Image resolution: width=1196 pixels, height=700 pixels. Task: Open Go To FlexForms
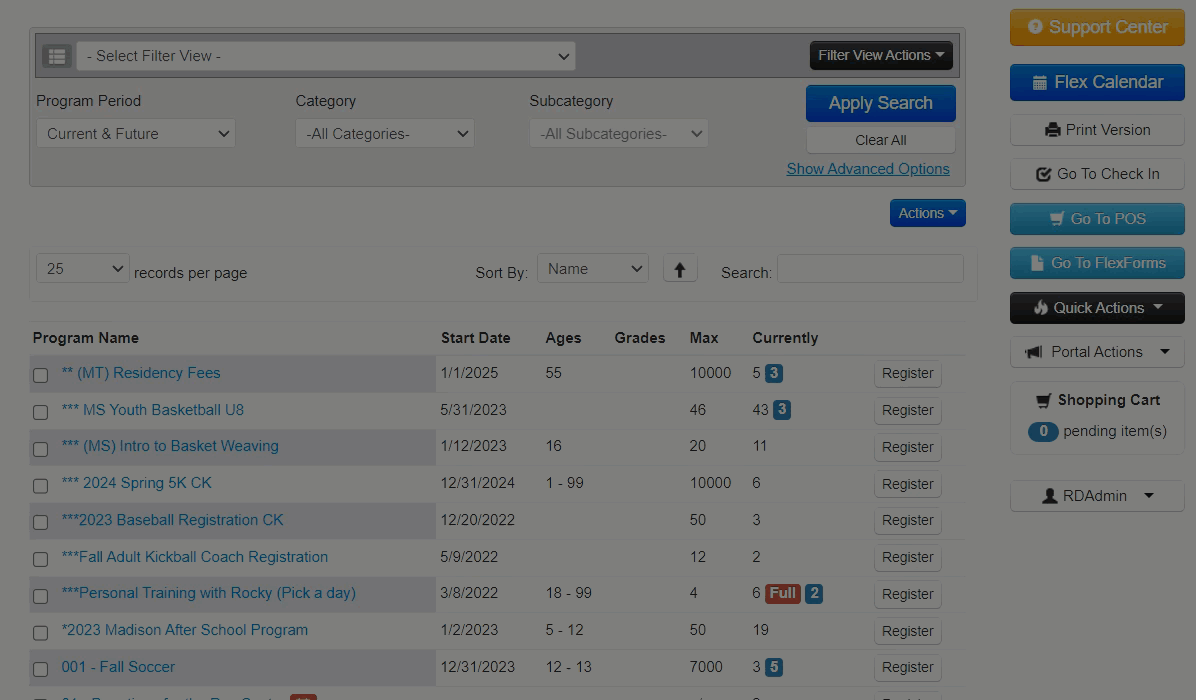1097,263
